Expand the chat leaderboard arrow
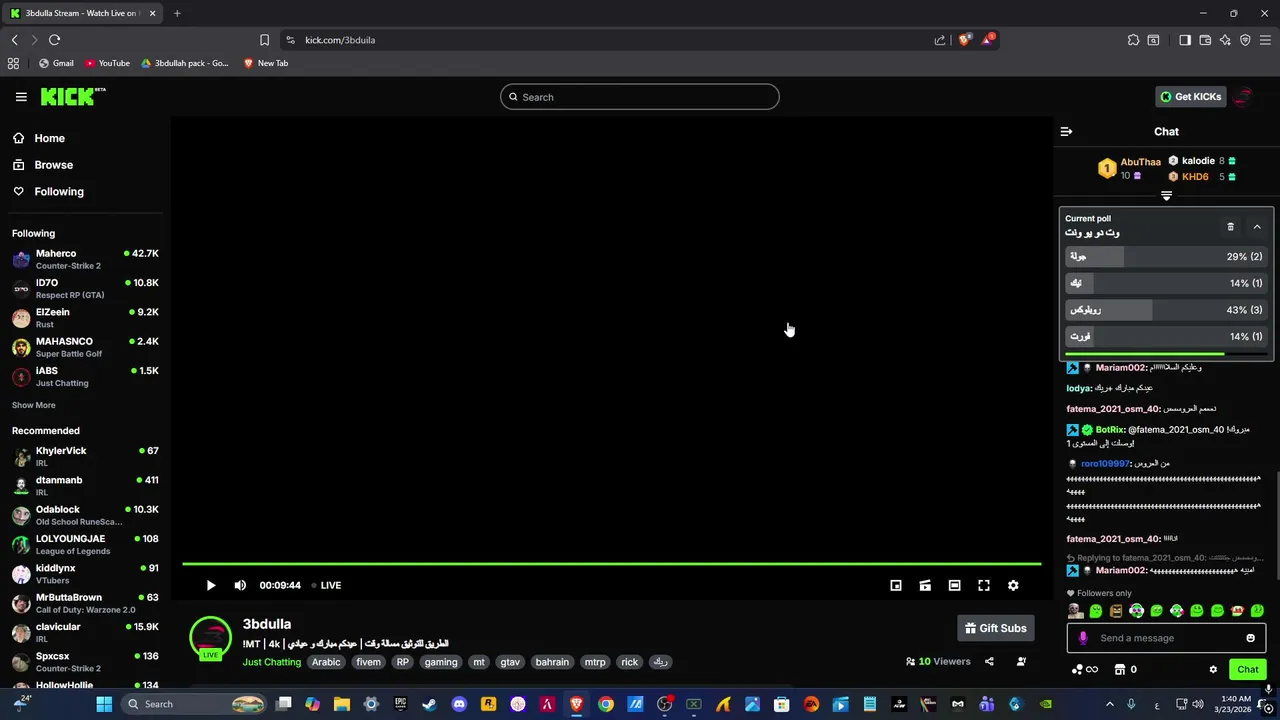The width and height of the screenshot is (1280, 720). (x=1166, y=196)
